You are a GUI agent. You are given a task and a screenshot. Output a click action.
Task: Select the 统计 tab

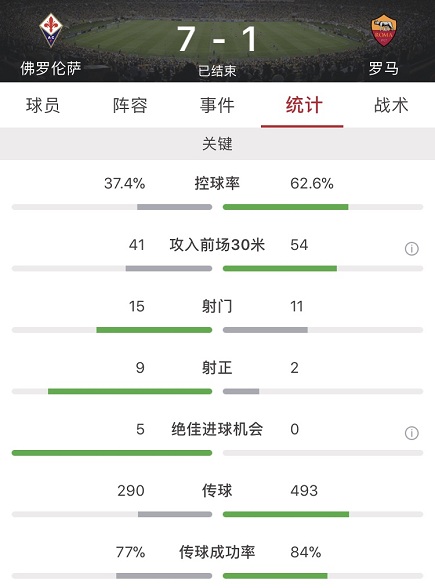pos(304,105)
